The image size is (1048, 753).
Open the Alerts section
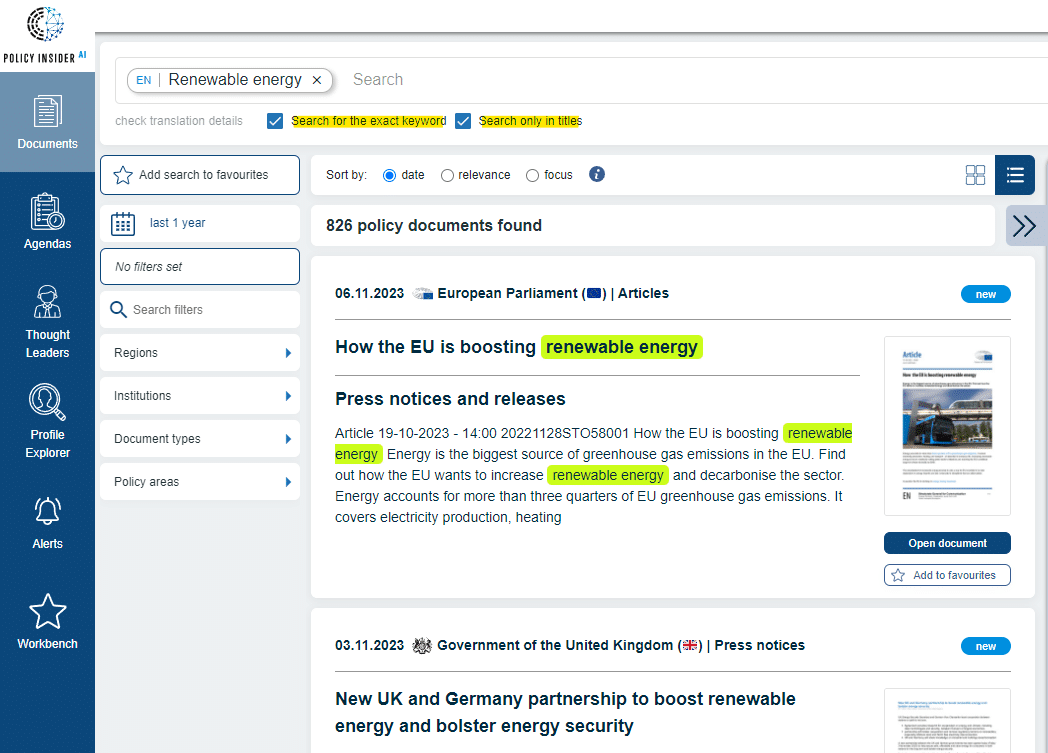coord(47,520)
